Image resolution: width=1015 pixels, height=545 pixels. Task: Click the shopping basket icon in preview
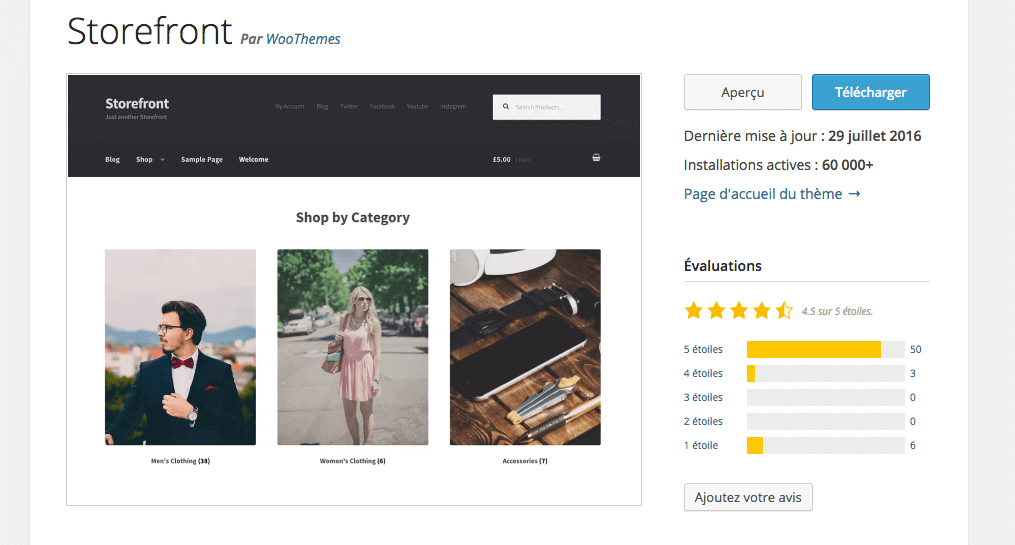click(596, 158)
